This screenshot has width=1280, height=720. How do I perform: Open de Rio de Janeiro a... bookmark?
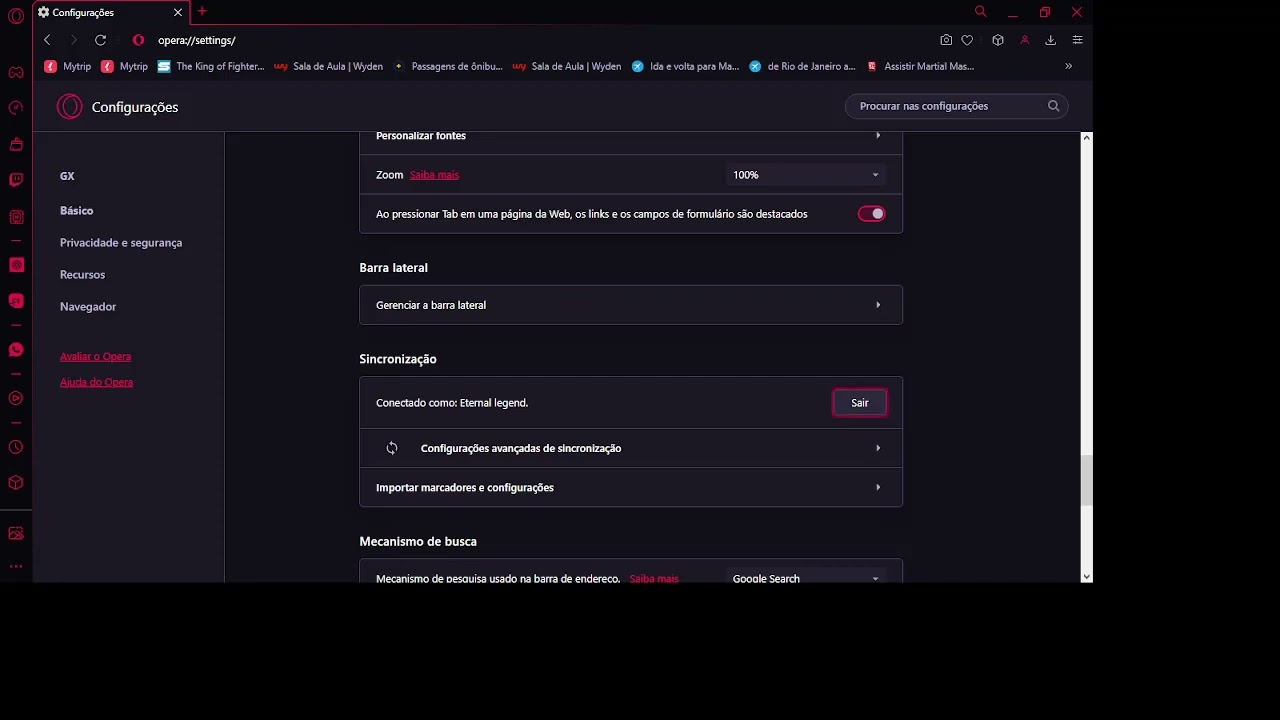click(x=802, y=66)
